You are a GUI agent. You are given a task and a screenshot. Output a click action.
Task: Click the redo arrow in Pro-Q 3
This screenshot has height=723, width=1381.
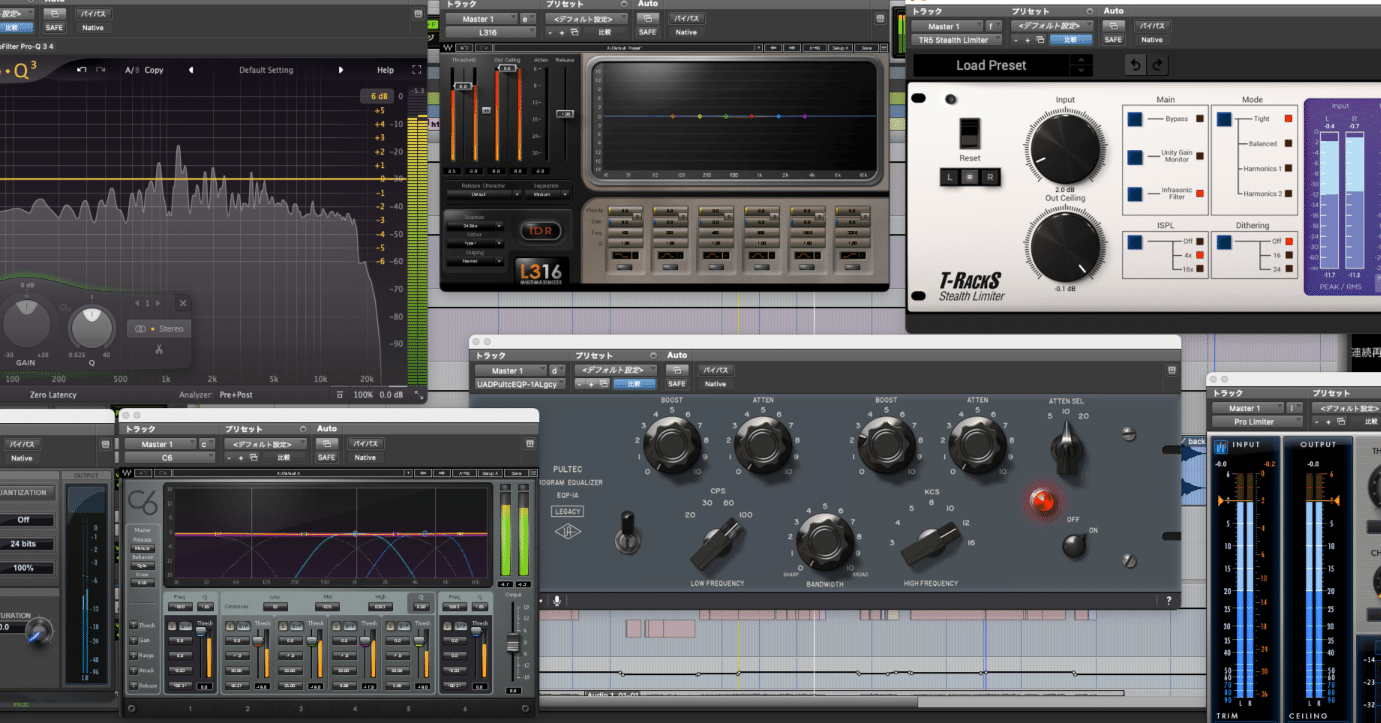point(101,70)
